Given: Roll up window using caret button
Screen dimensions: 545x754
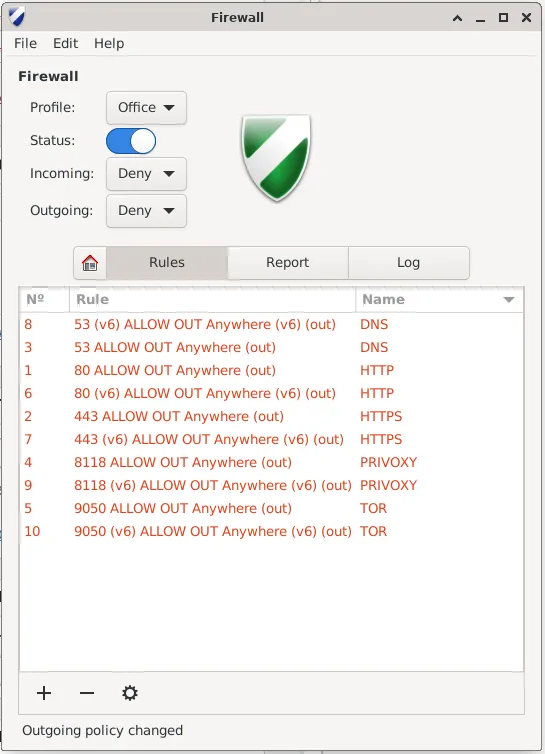Looking at the screenshot, I should point(457,18).
